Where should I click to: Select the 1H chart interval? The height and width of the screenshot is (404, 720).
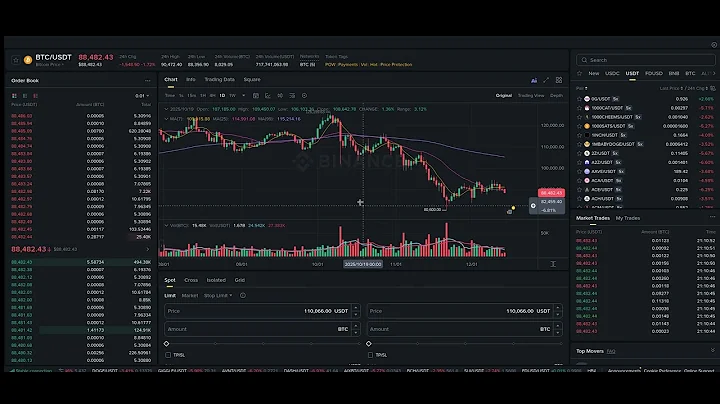202,95
